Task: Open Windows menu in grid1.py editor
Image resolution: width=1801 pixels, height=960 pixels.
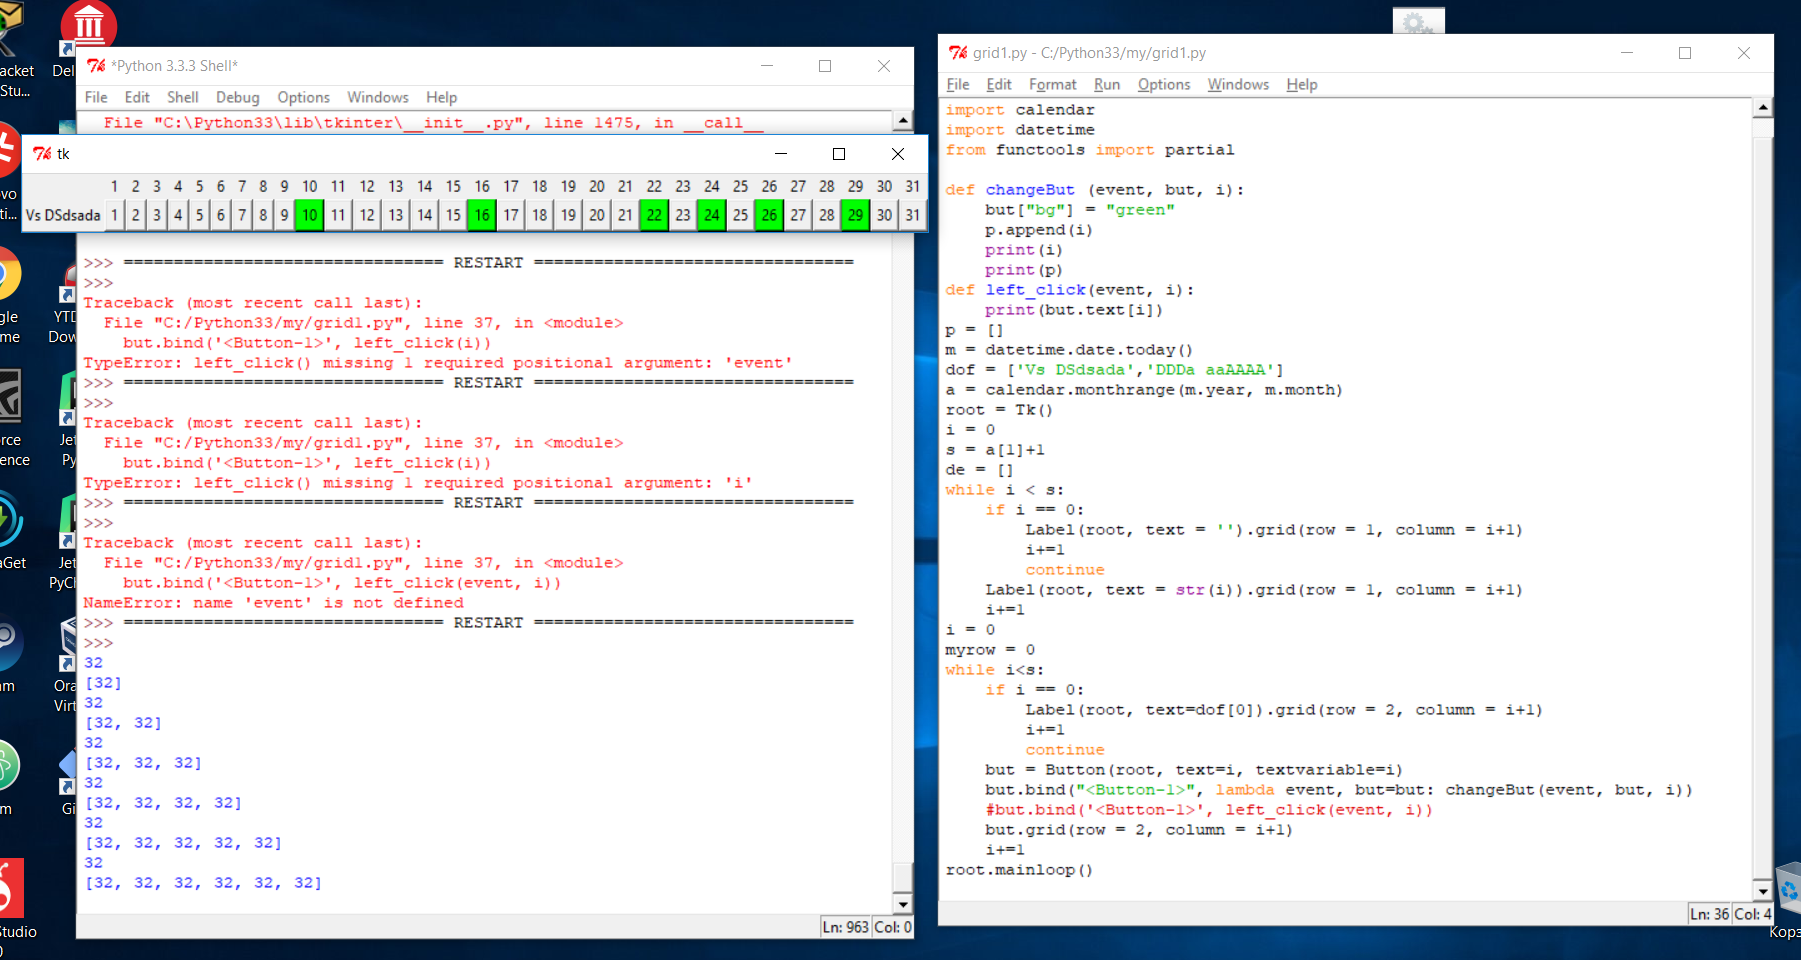Action: (1238, 84)
